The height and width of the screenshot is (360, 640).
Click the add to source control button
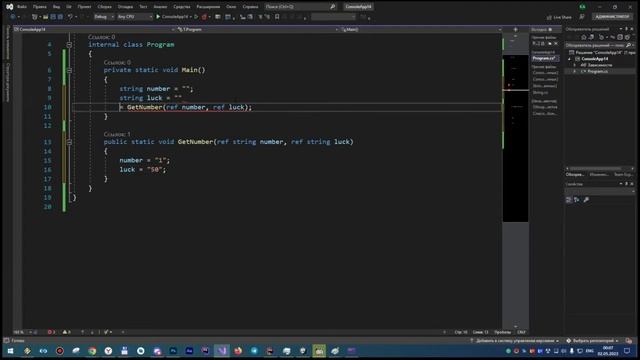(x=515, y=340)
